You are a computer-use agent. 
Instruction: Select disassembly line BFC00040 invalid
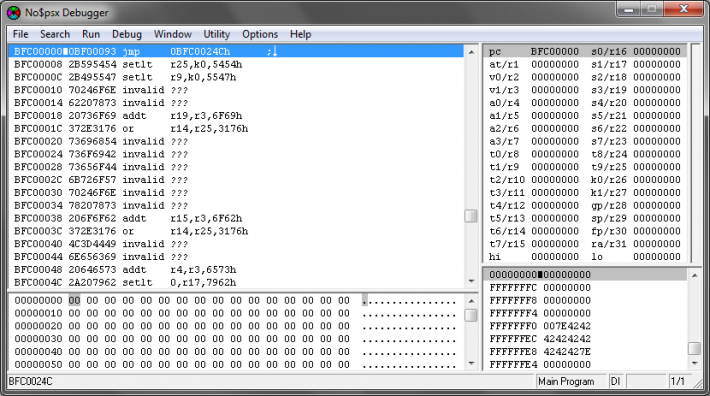236,244
